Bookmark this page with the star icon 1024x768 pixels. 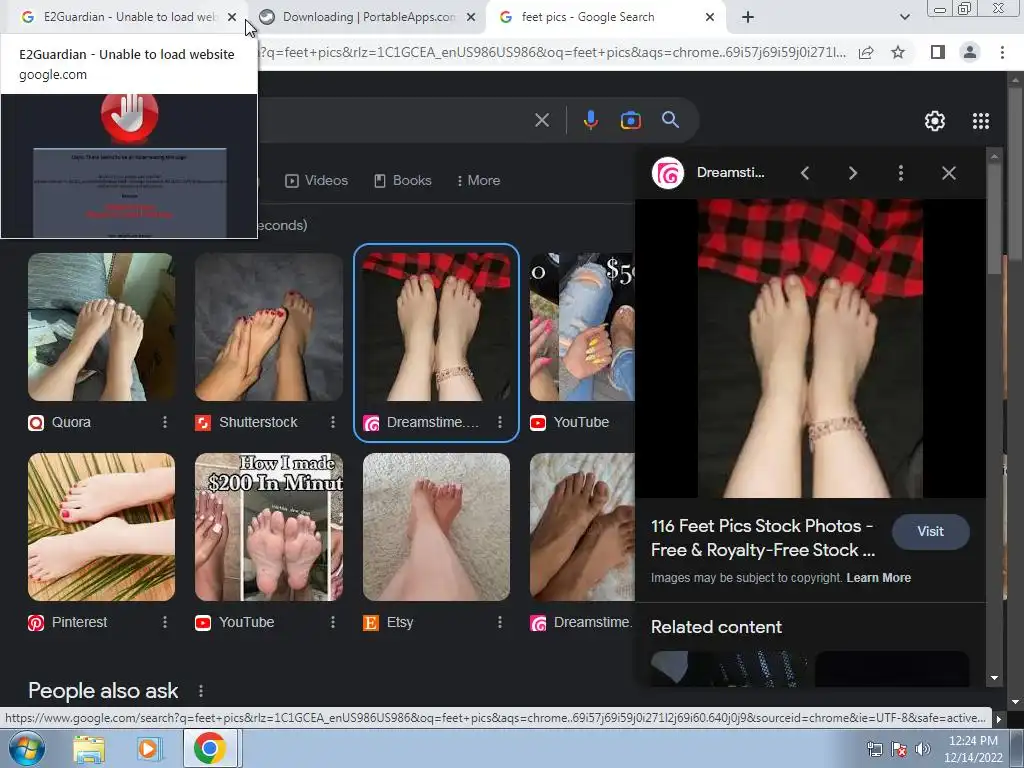(899, 52)
